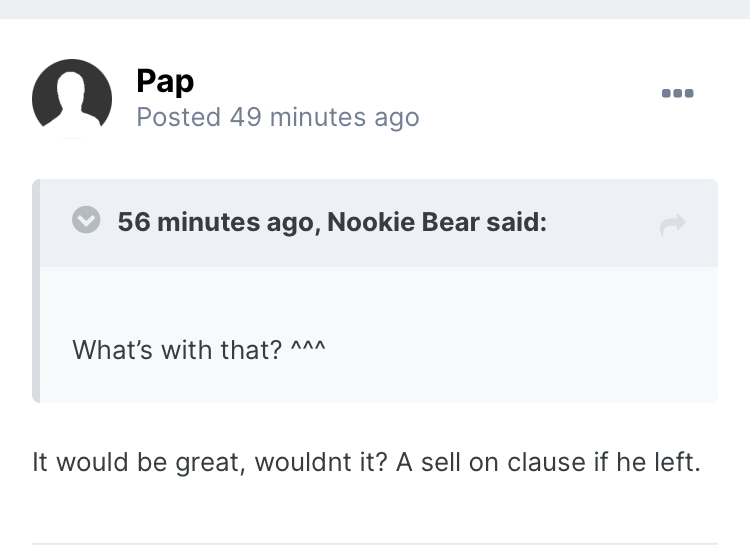
Task: Click the '^^^' carets in the quoted message
Action: pyautogui.click(x=308, y=347)
